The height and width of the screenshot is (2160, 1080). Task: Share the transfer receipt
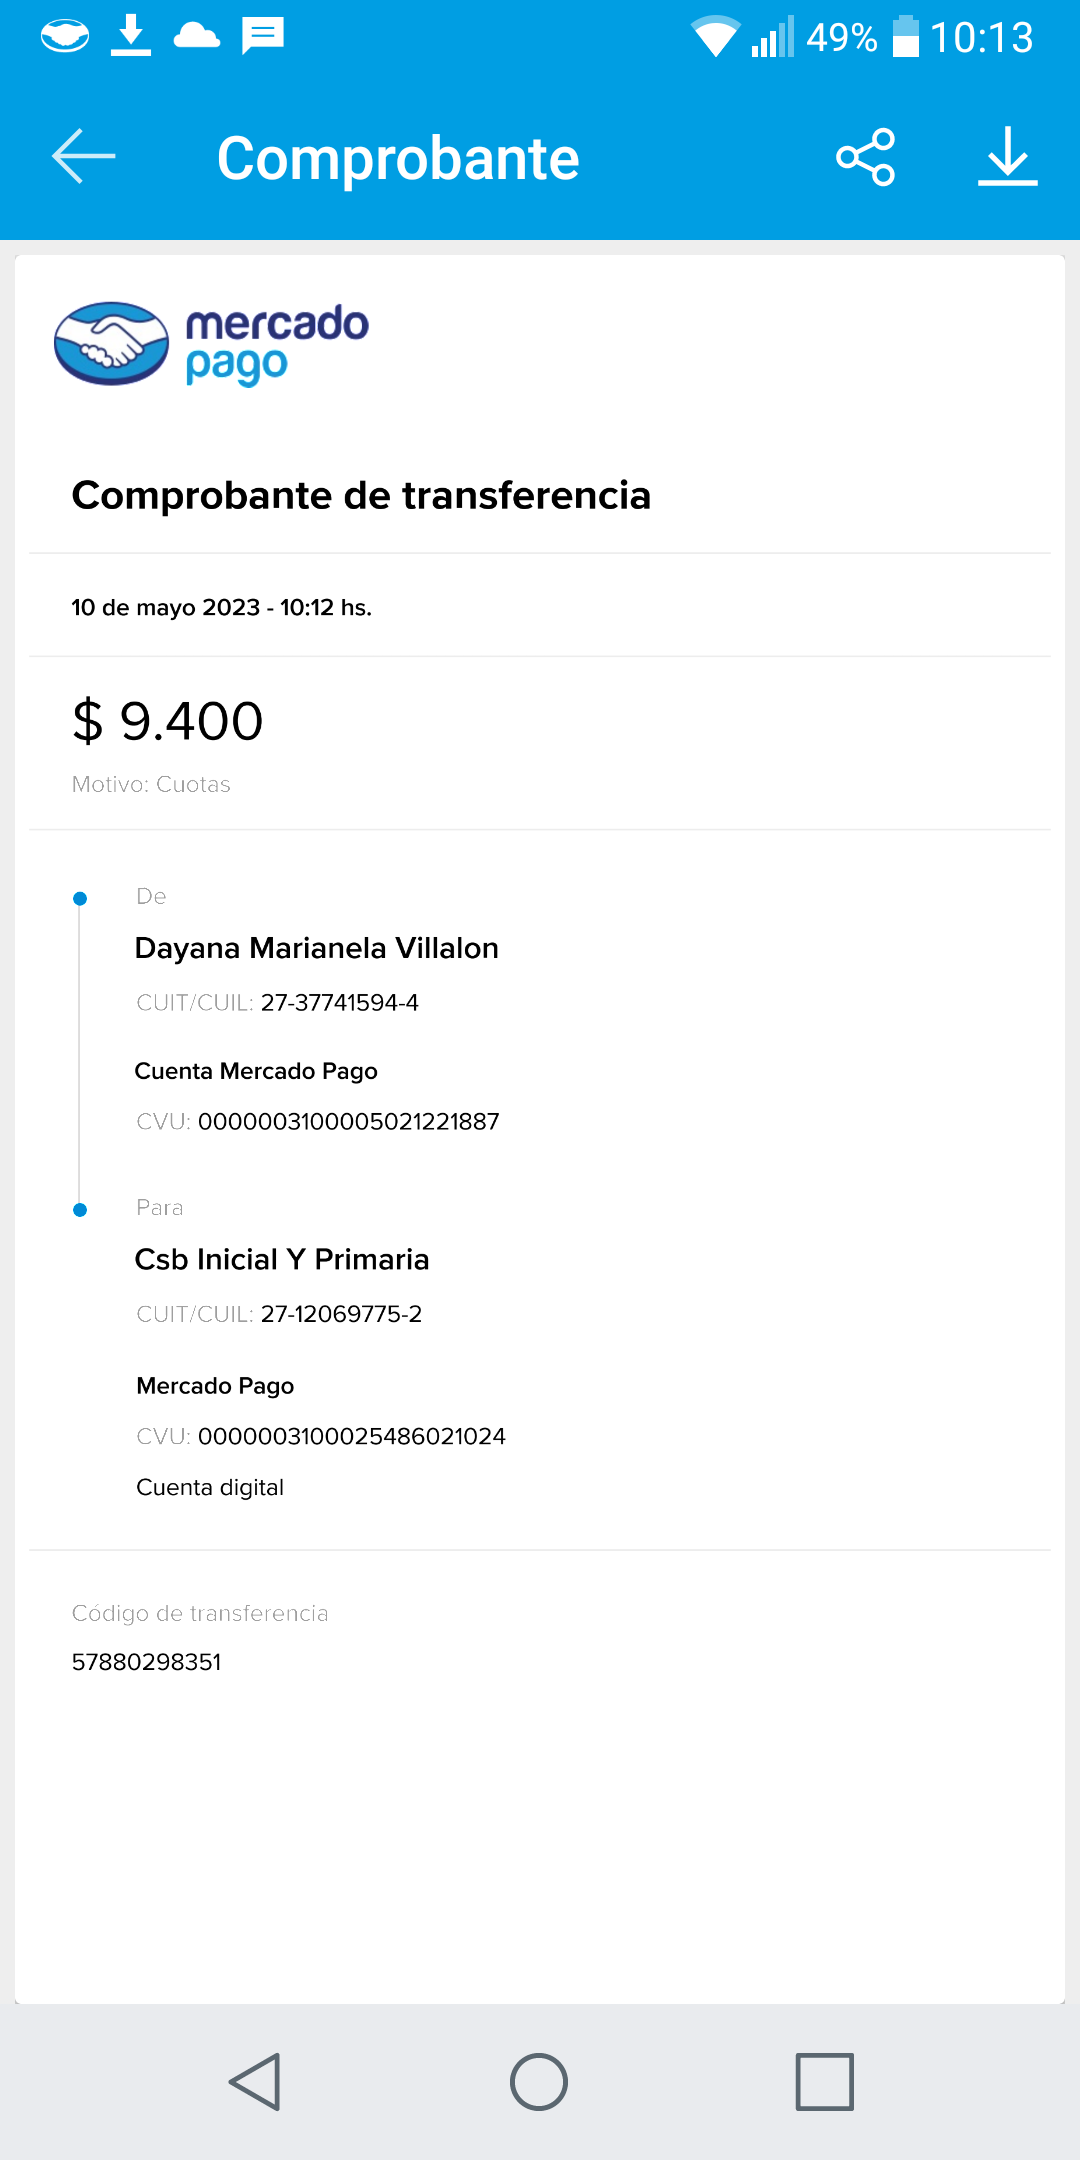coord(865,157)
